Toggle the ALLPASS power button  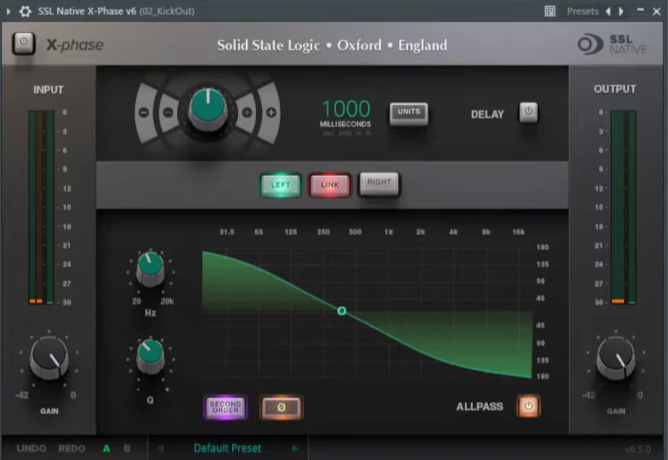(x=528, y=406)
